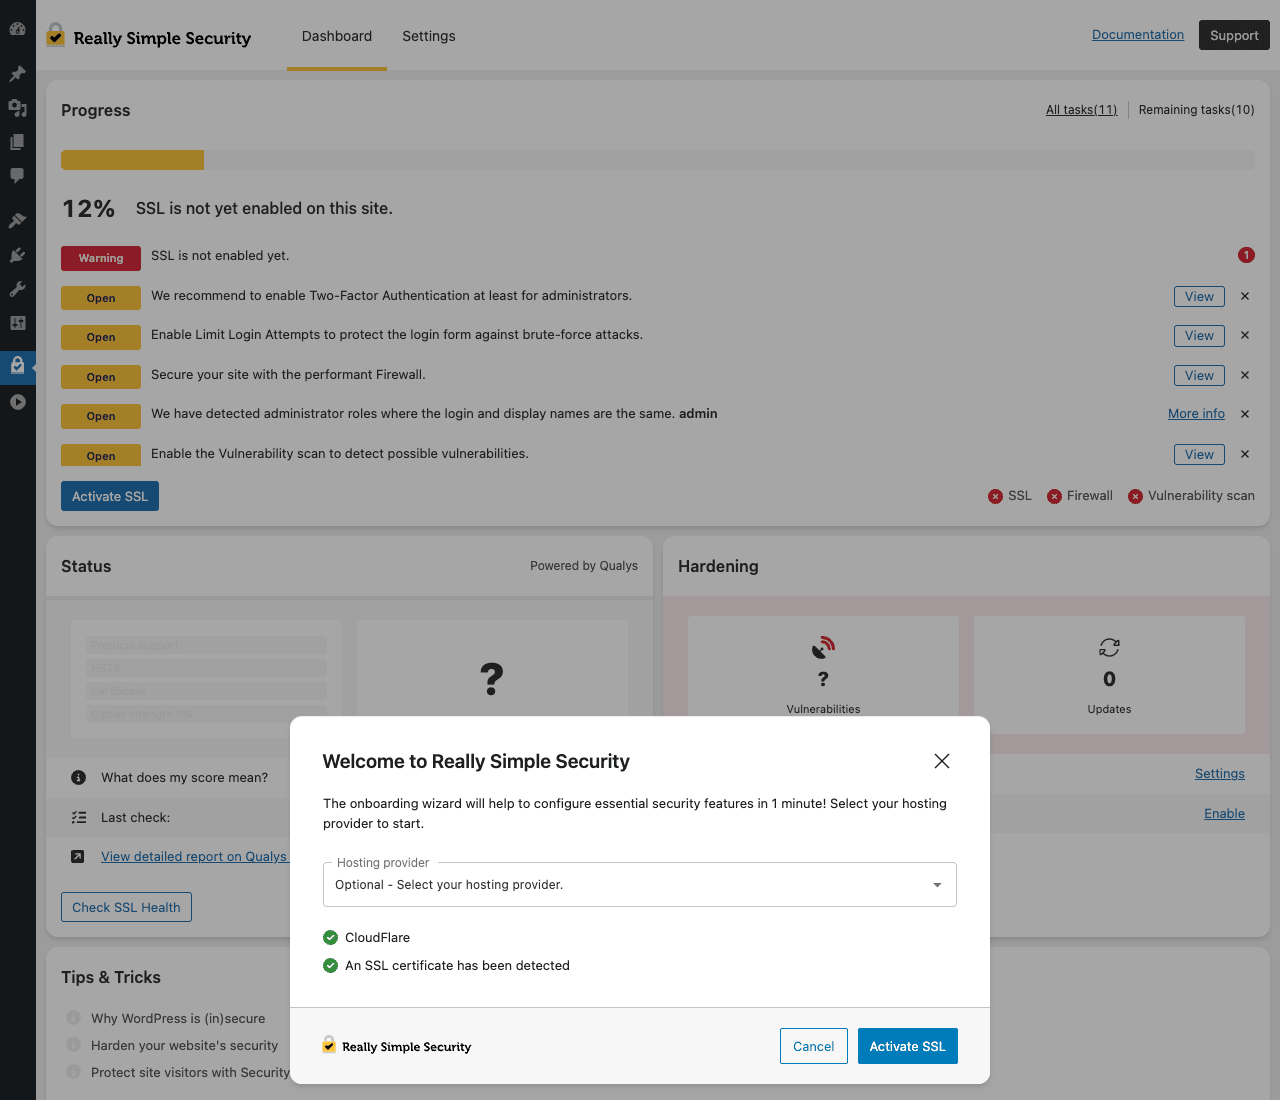
Task: Open tip 'Harden your website's security'
Action: (184, 1045)
